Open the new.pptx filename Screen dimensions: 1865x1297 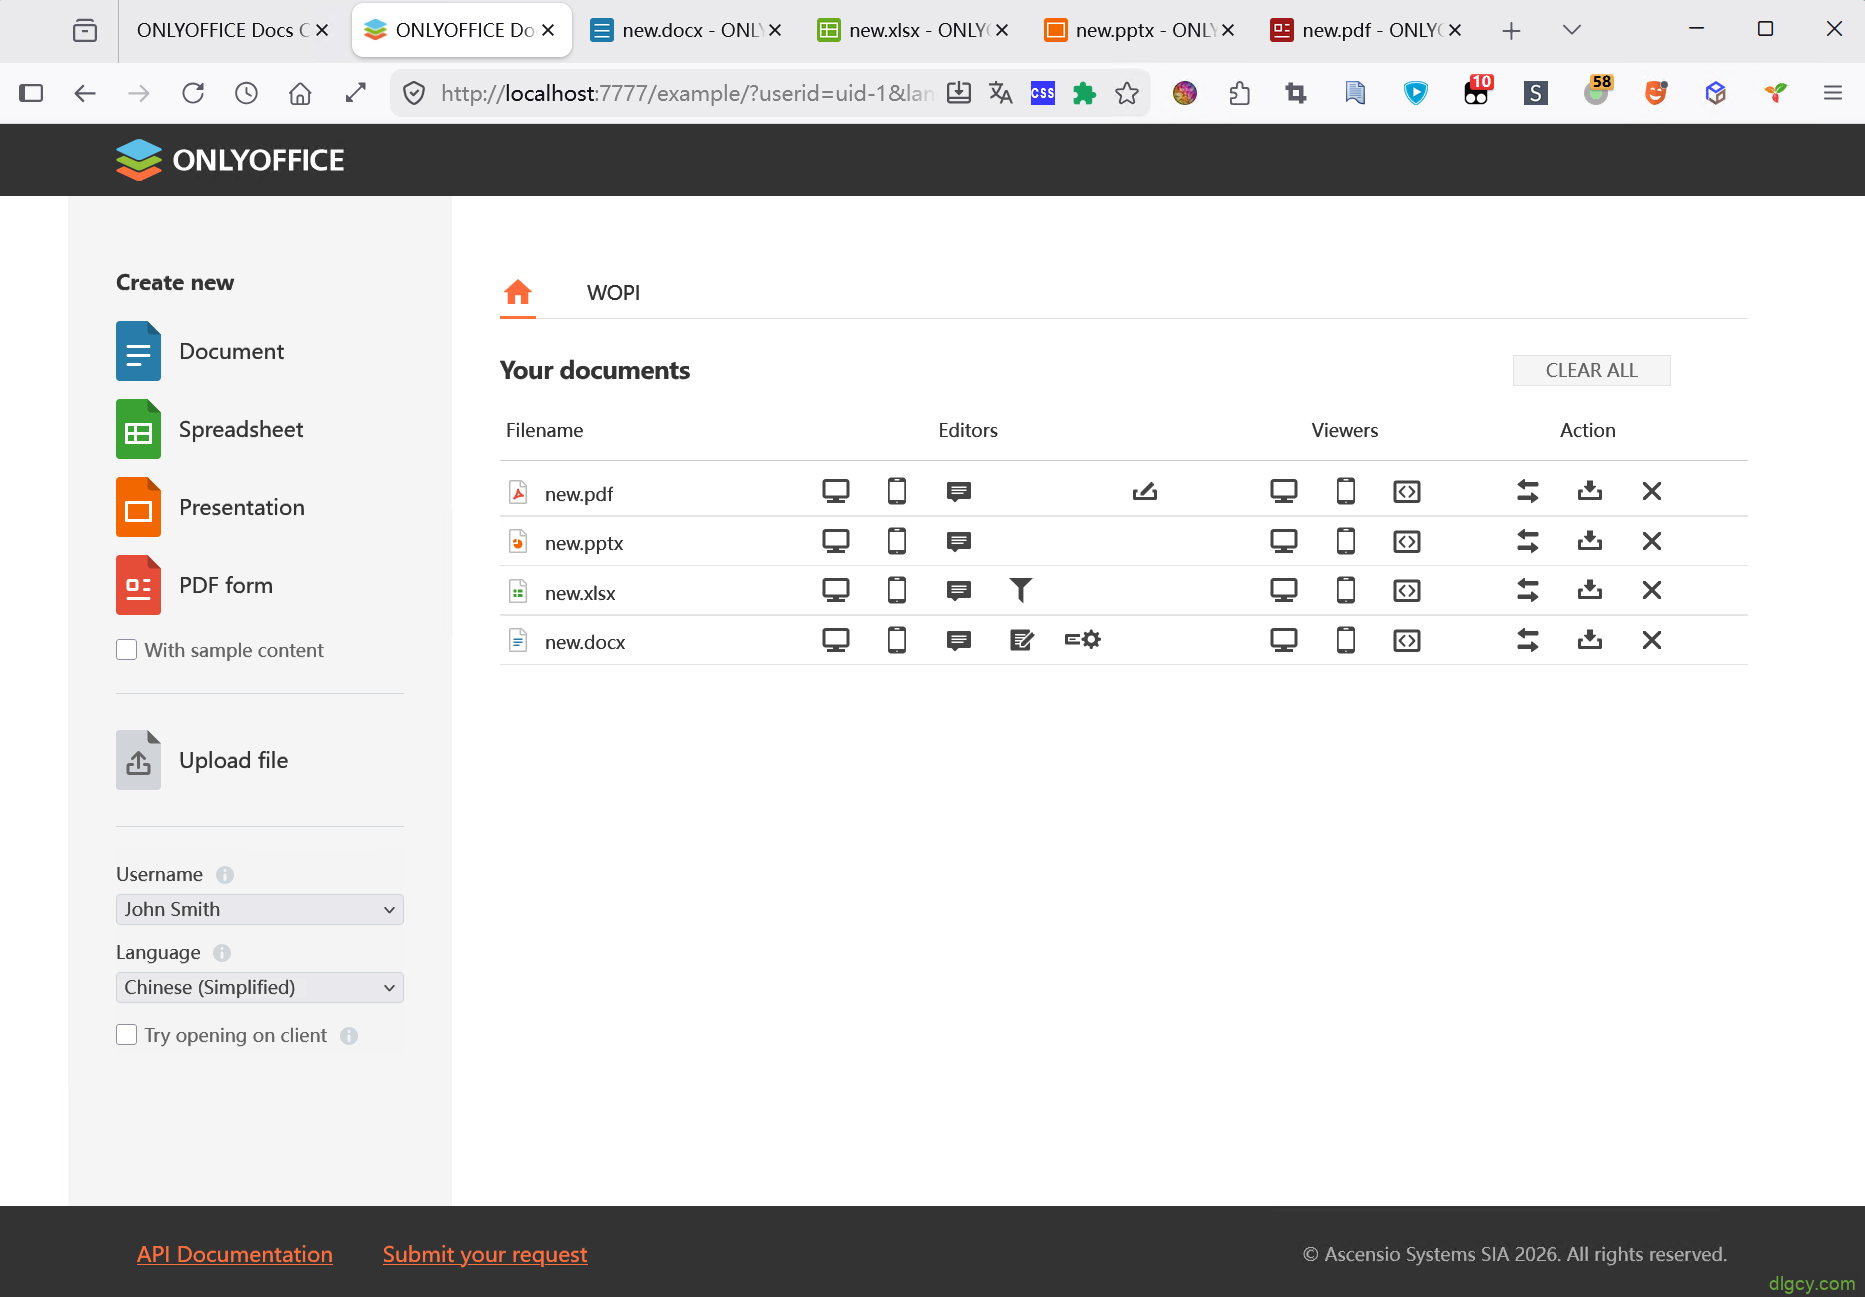pos(584,543)
